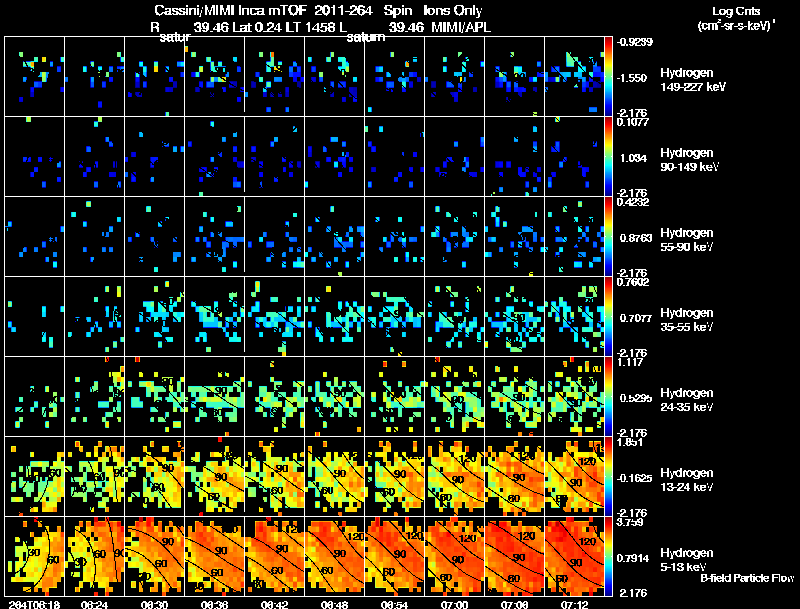Click the color bar beside Hydrogen 24-35 keV
The image size is (800, 609).
pyautogui.click(x=608, y=396)
